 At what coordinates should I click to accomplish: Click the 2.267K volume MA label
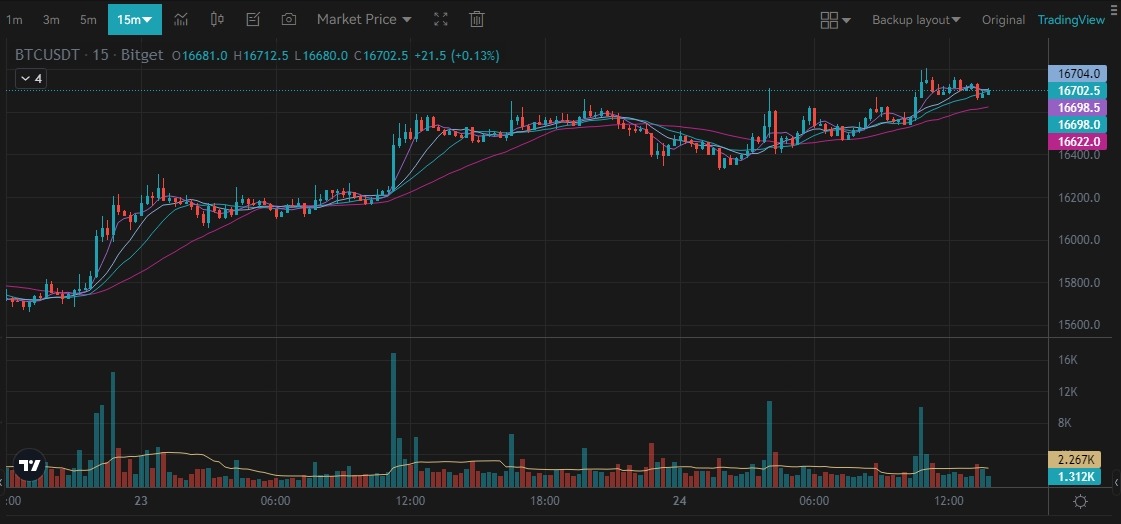(1074, 460)
